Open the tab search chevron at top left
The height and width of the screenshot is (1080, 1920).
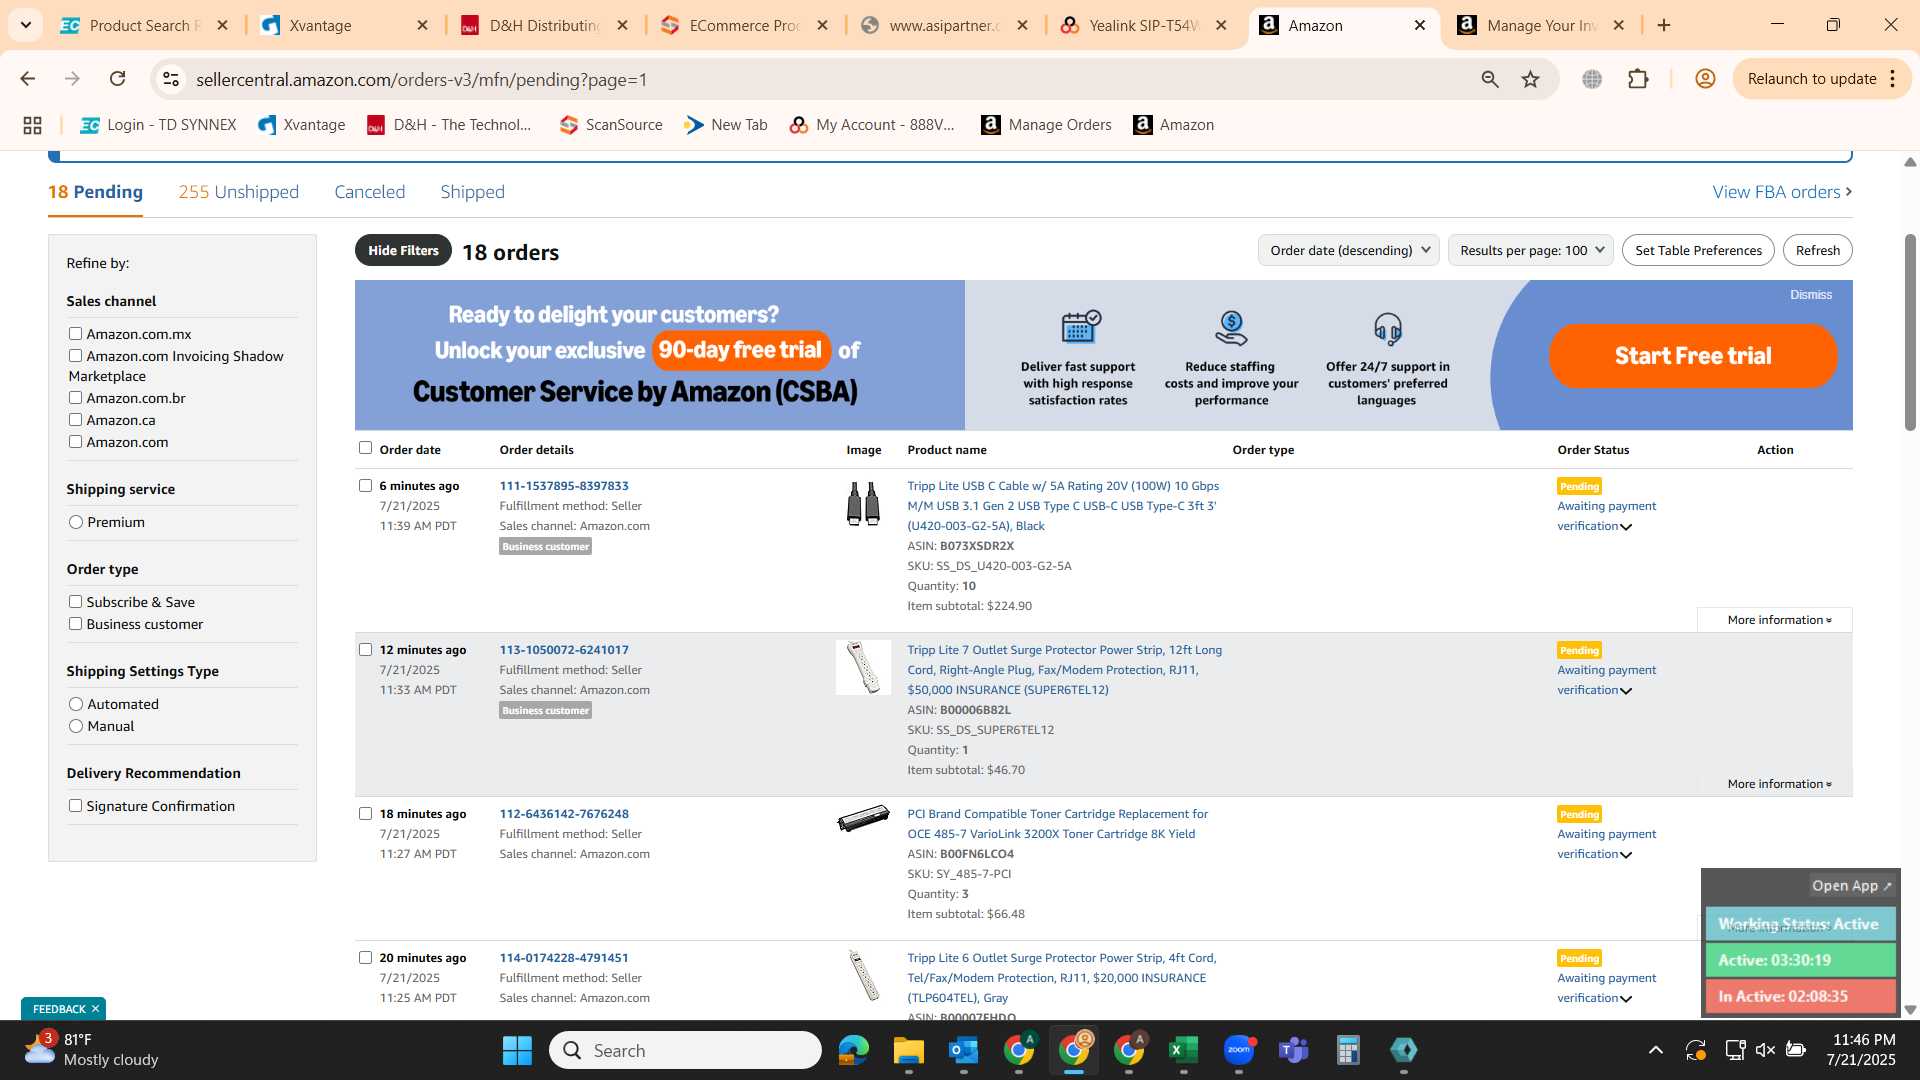tap(25, 25)
